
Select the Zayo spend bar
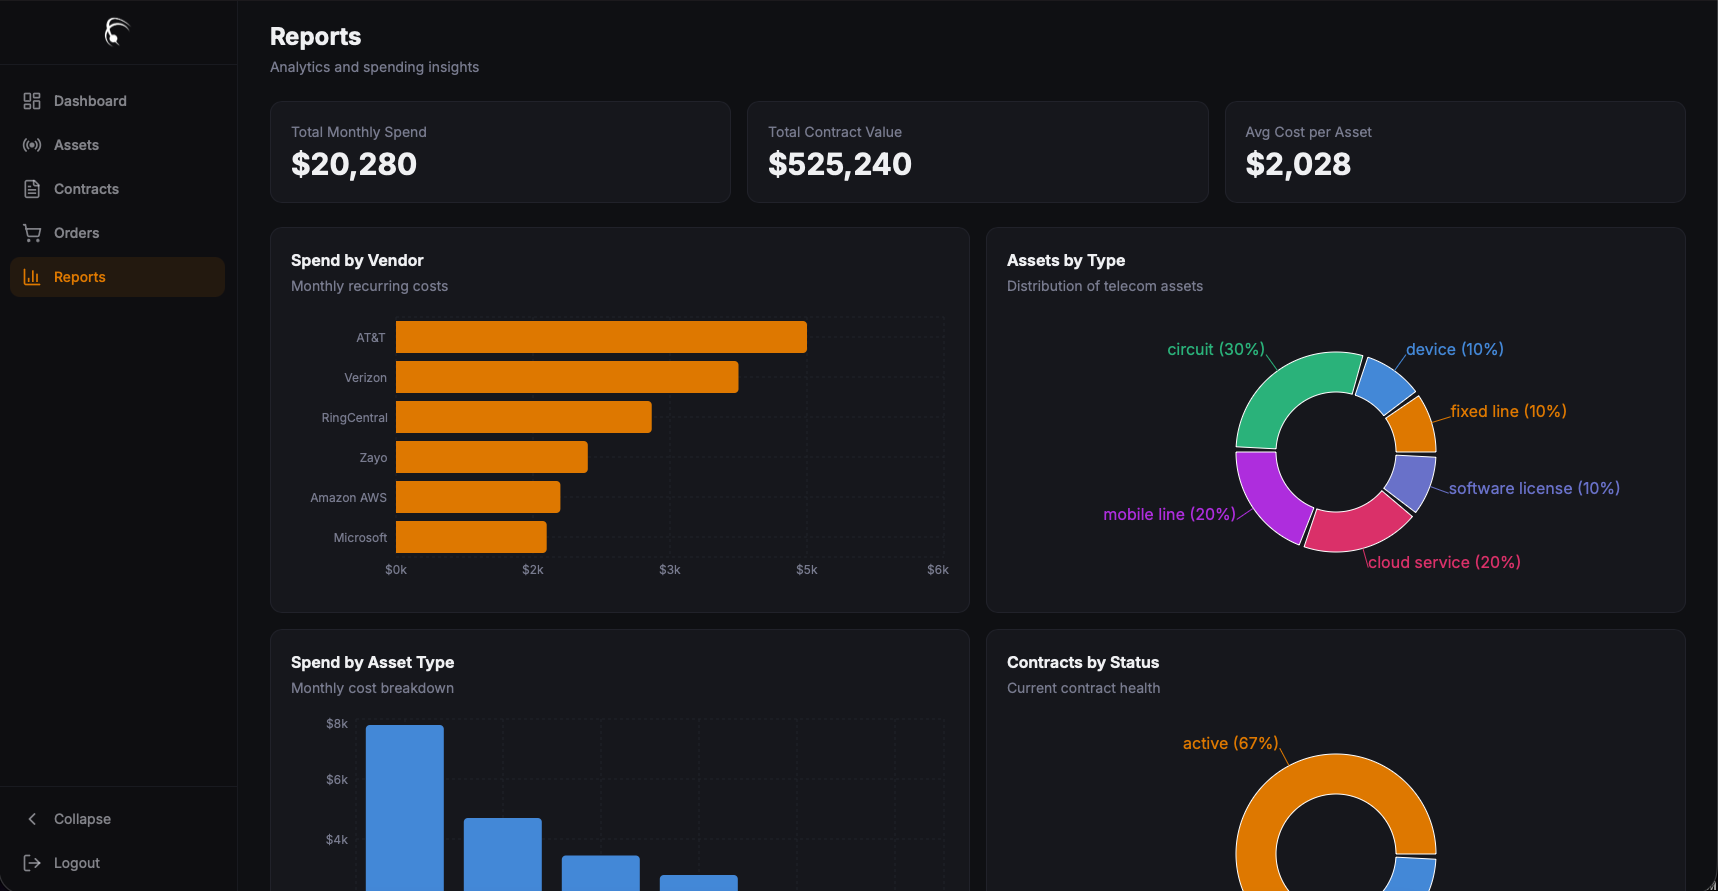[x=492, y=457]
